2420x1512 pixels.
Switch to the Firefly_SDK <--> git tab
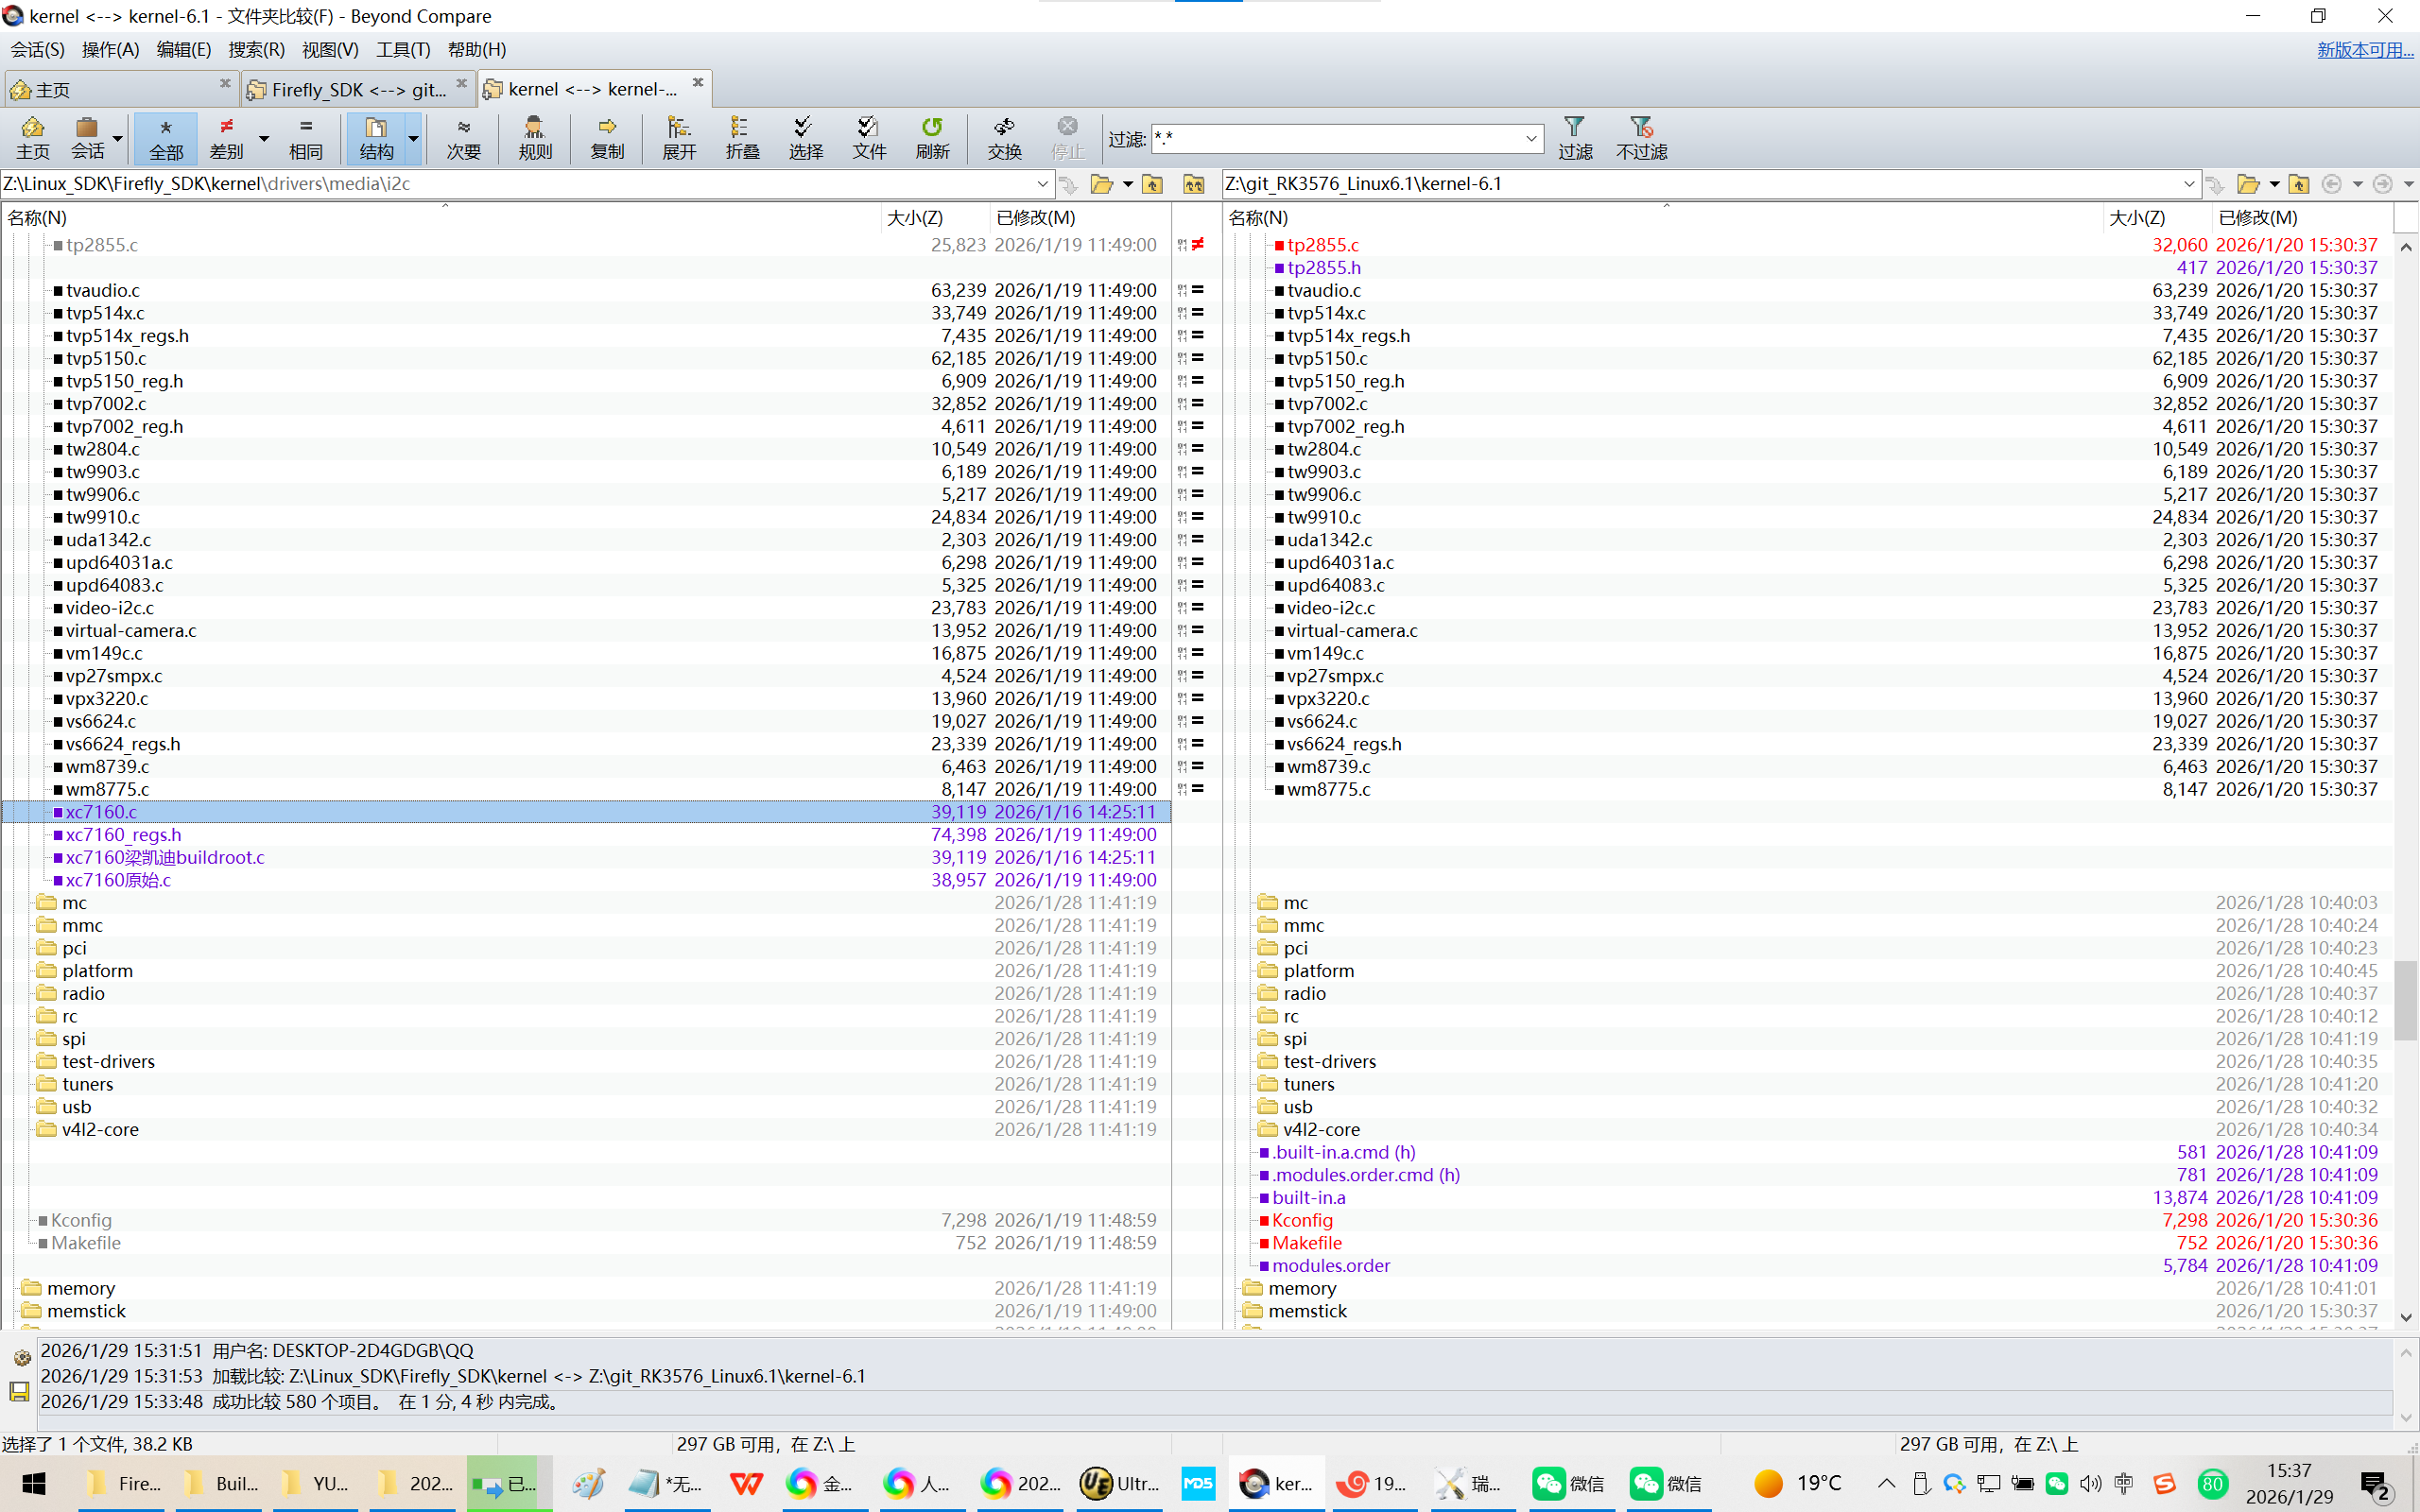[x=357, y=89]
